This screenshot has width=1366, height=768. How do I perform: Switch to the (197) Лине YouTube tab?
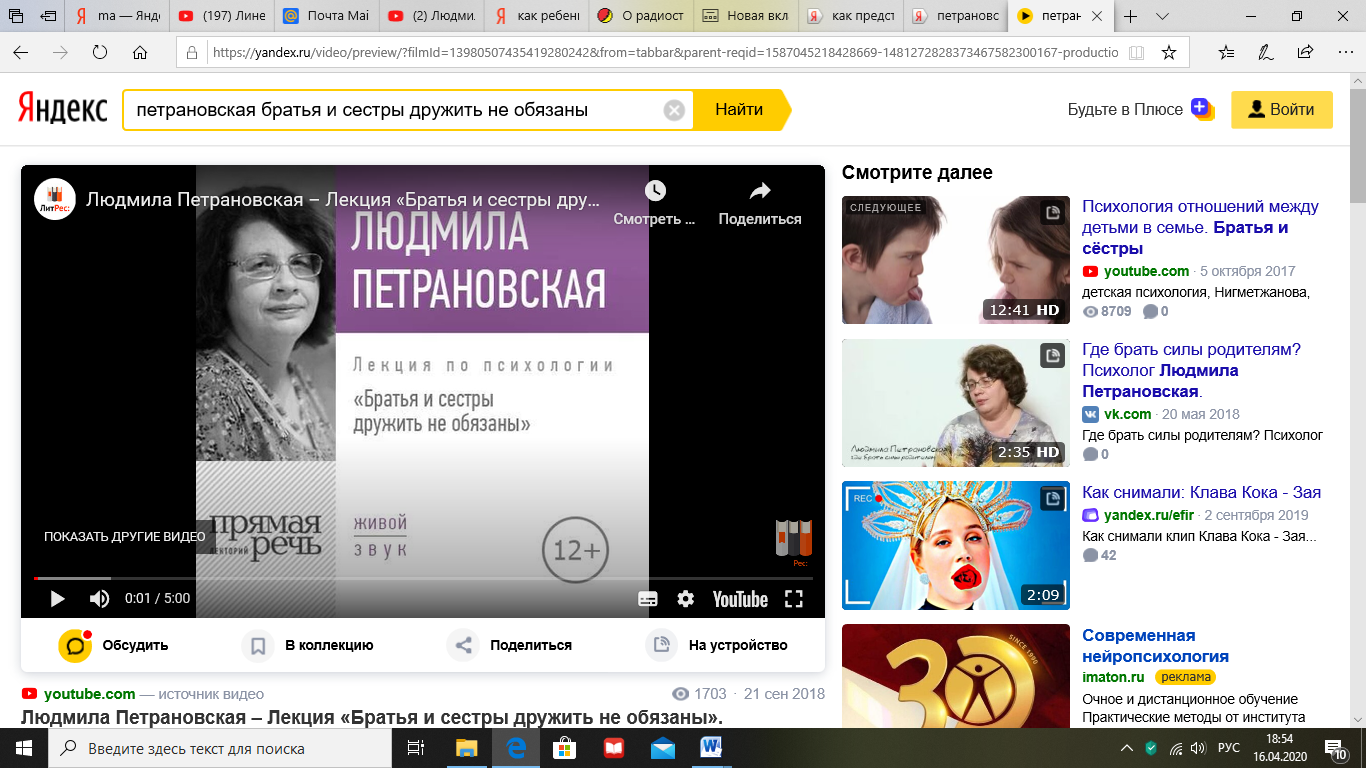pos(220,16)
